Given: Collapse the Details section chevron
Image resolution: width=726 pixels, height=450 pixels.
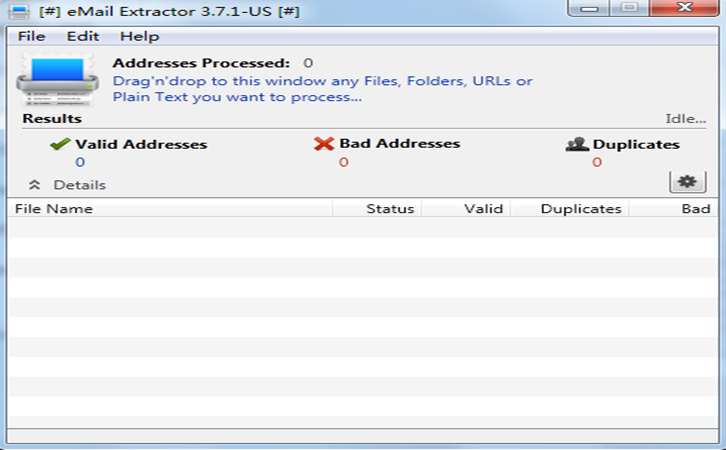Looking at the screenshot, I should [34, 185].
